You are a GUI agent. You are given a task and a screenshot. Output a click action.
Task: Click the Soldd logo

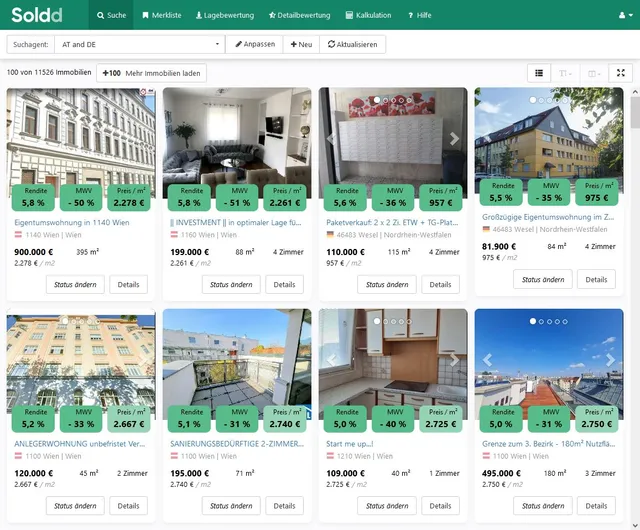[37, 15]
